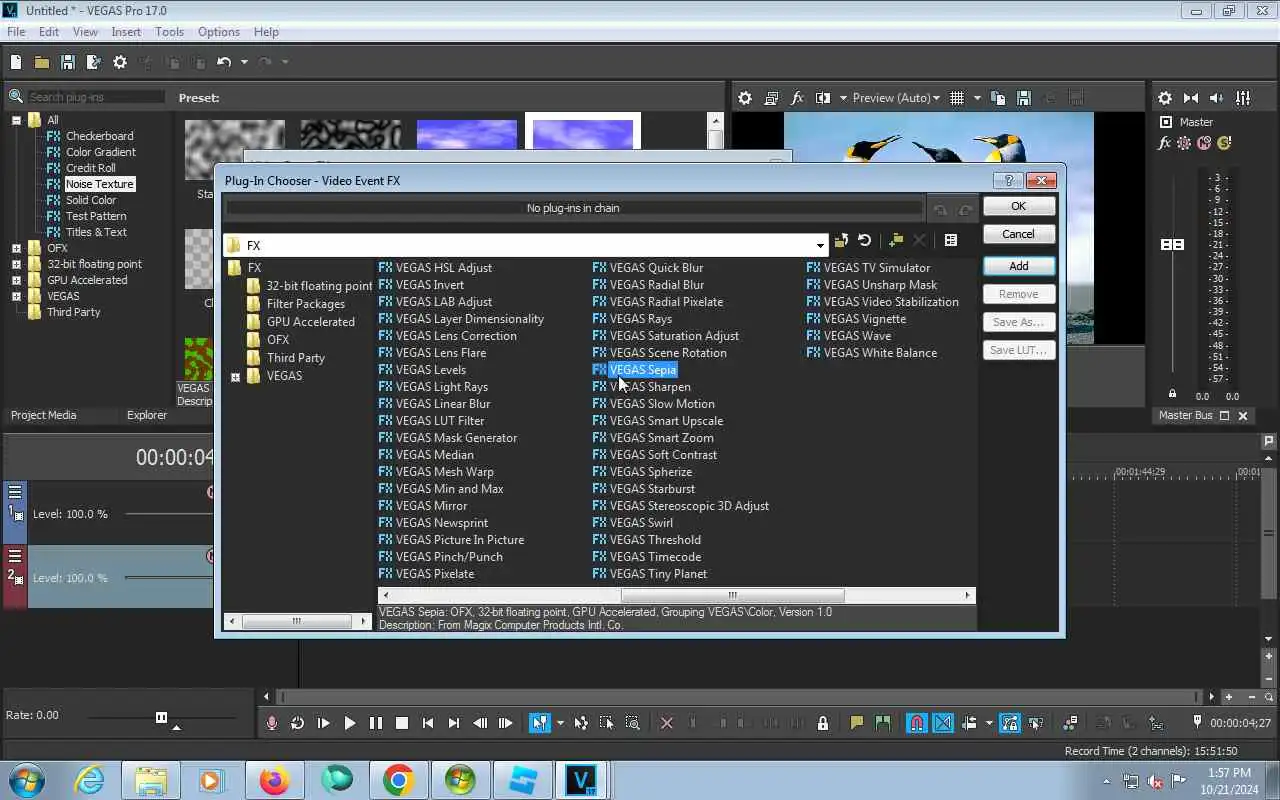Open the Edit menu
The width and height of the screenshot is (1280, 800).
pos(48,32)
